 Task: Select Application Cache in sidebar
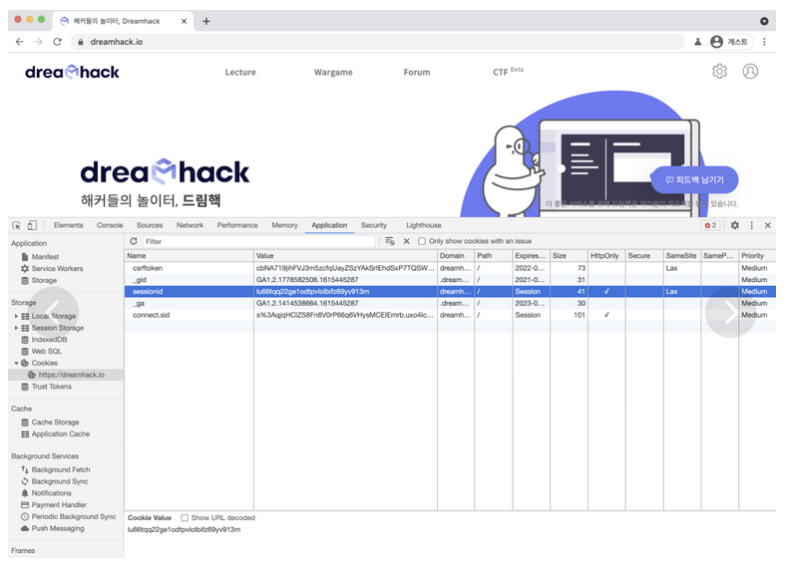[60, 434]
